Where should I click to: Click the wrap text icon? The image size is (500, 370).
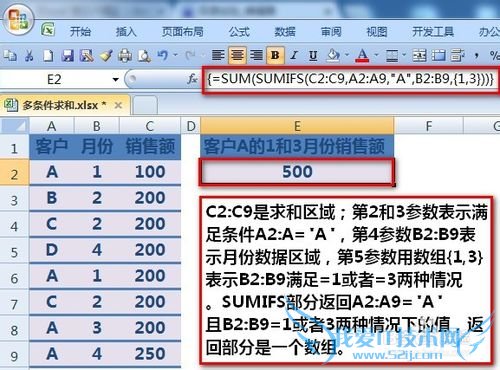click(458, 55)
